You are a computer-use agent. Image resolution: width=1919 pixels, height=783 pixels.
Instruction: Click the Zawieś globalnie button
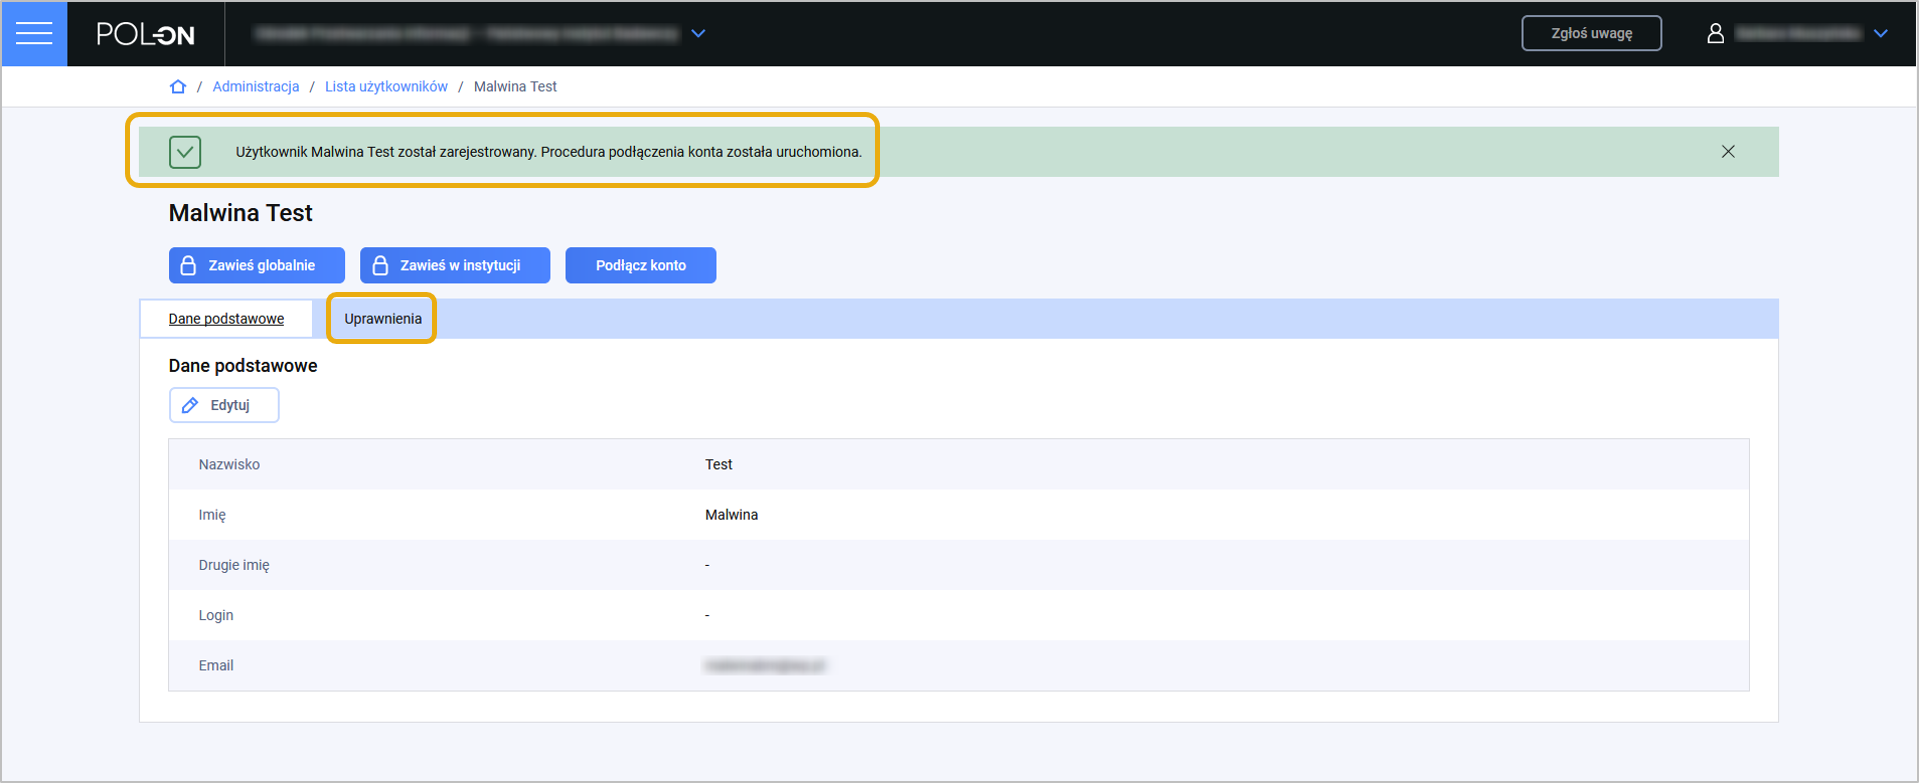click(x=257, y=265)
